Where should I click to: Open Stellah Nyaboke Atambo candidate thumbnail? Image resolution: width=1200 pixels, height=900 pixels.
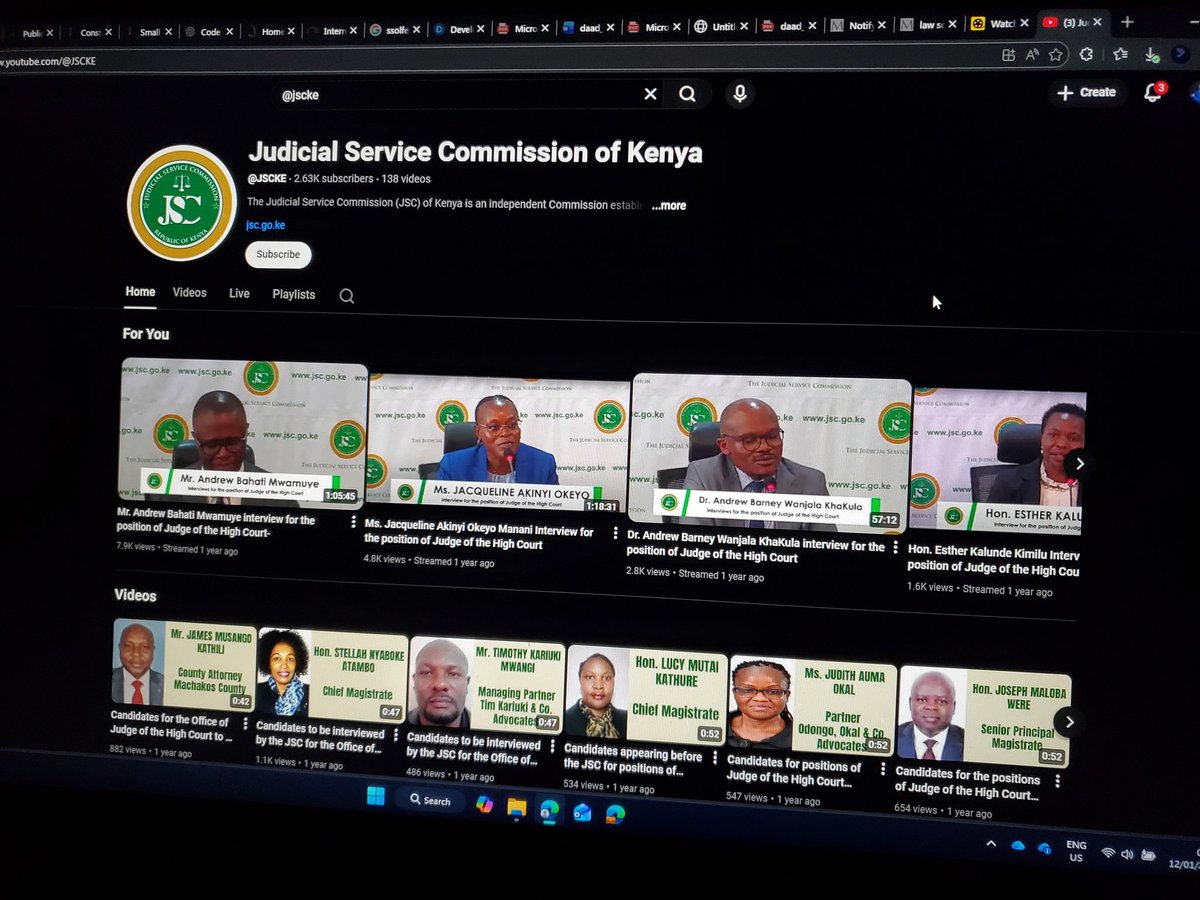tap(332, 674)
